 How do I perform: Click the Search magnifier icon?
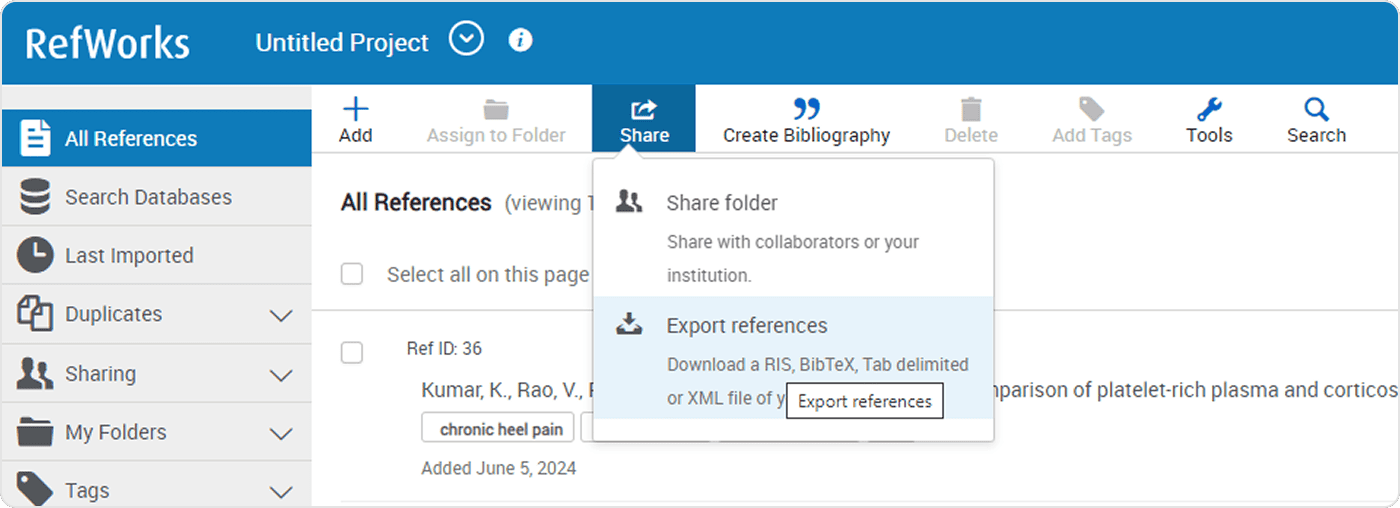tap(1316, 109)
